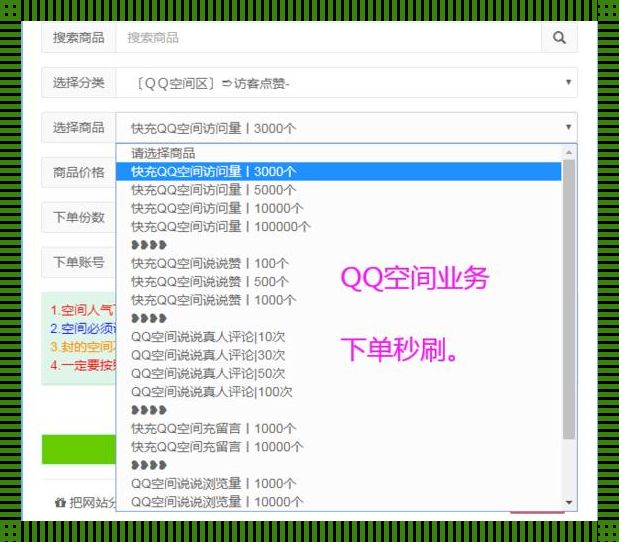Select QQ空间说说真人评论|50次 option
Image resolution: width=619 pixels, height=542 pixels.
click(339, 373)
